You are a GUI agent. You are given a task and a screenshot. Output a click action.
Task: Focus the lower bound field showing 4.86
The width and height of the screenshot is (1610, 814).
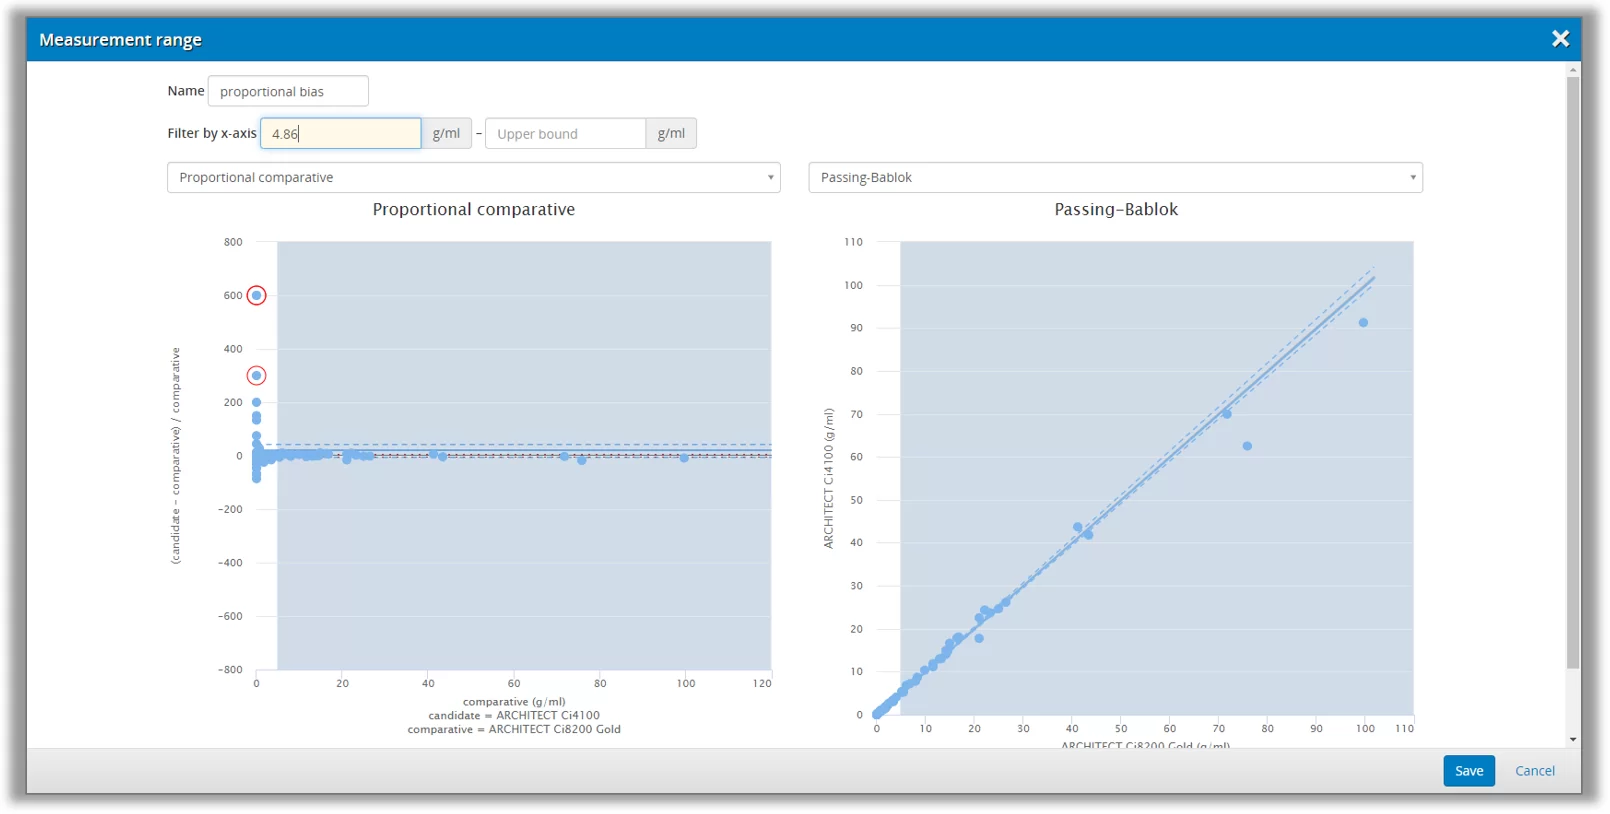pyautogui.click(x=340, y=134)
